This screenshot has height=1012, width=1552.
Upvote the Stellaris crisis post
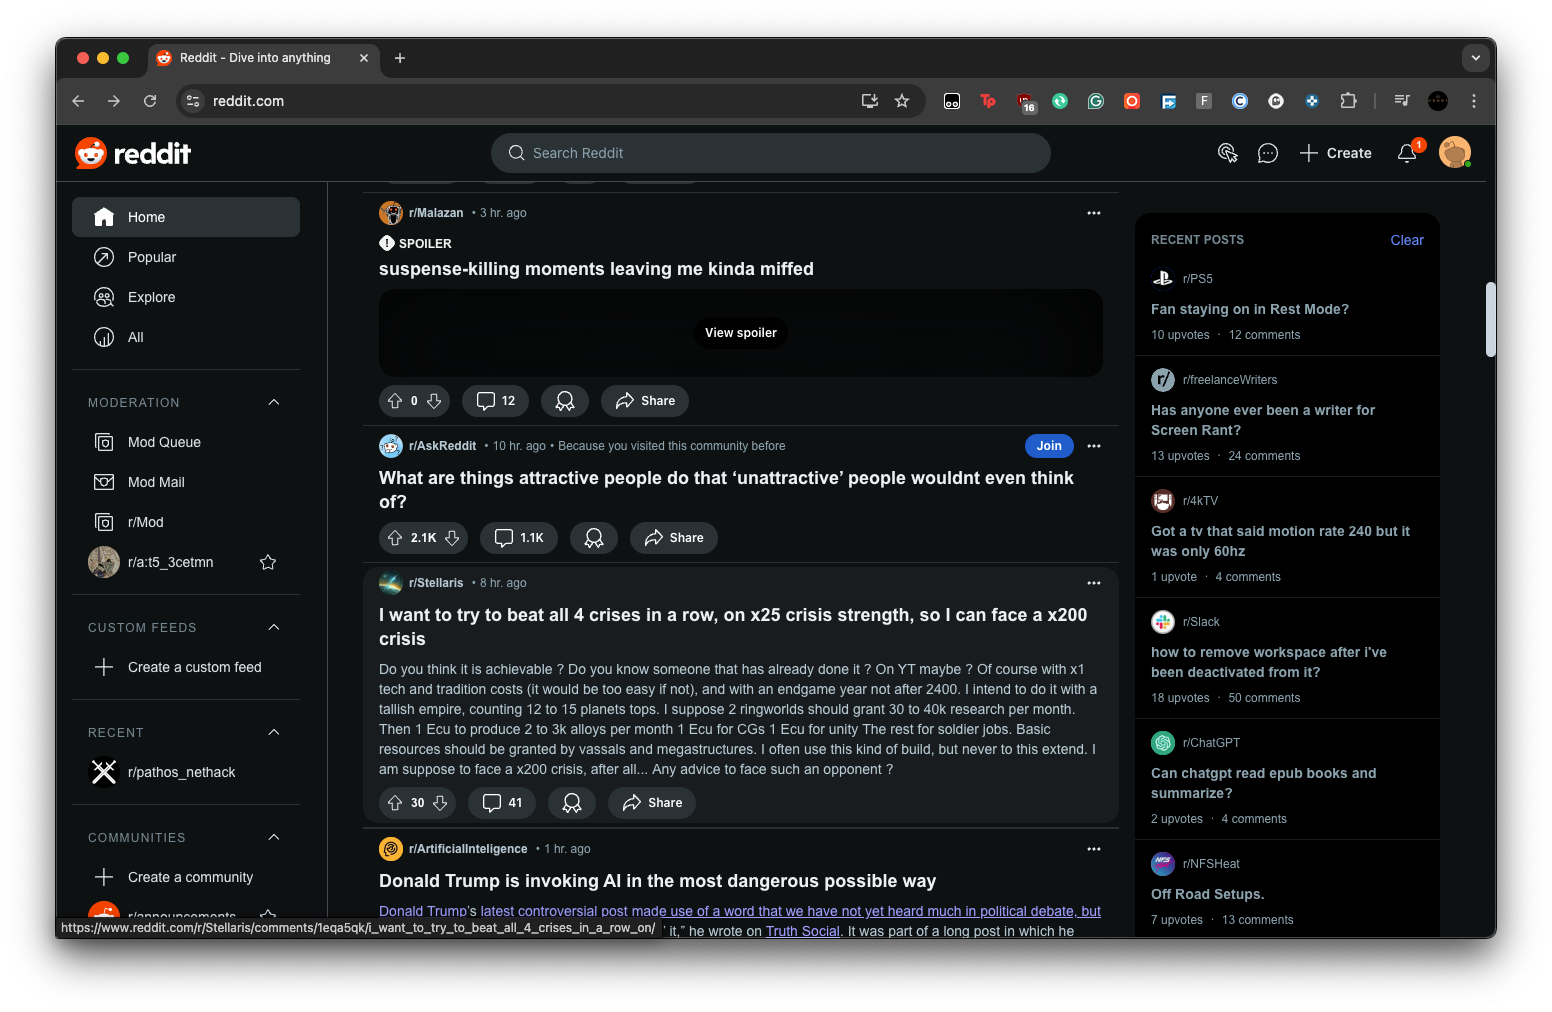pyautogui.click(x=395, y=802)
